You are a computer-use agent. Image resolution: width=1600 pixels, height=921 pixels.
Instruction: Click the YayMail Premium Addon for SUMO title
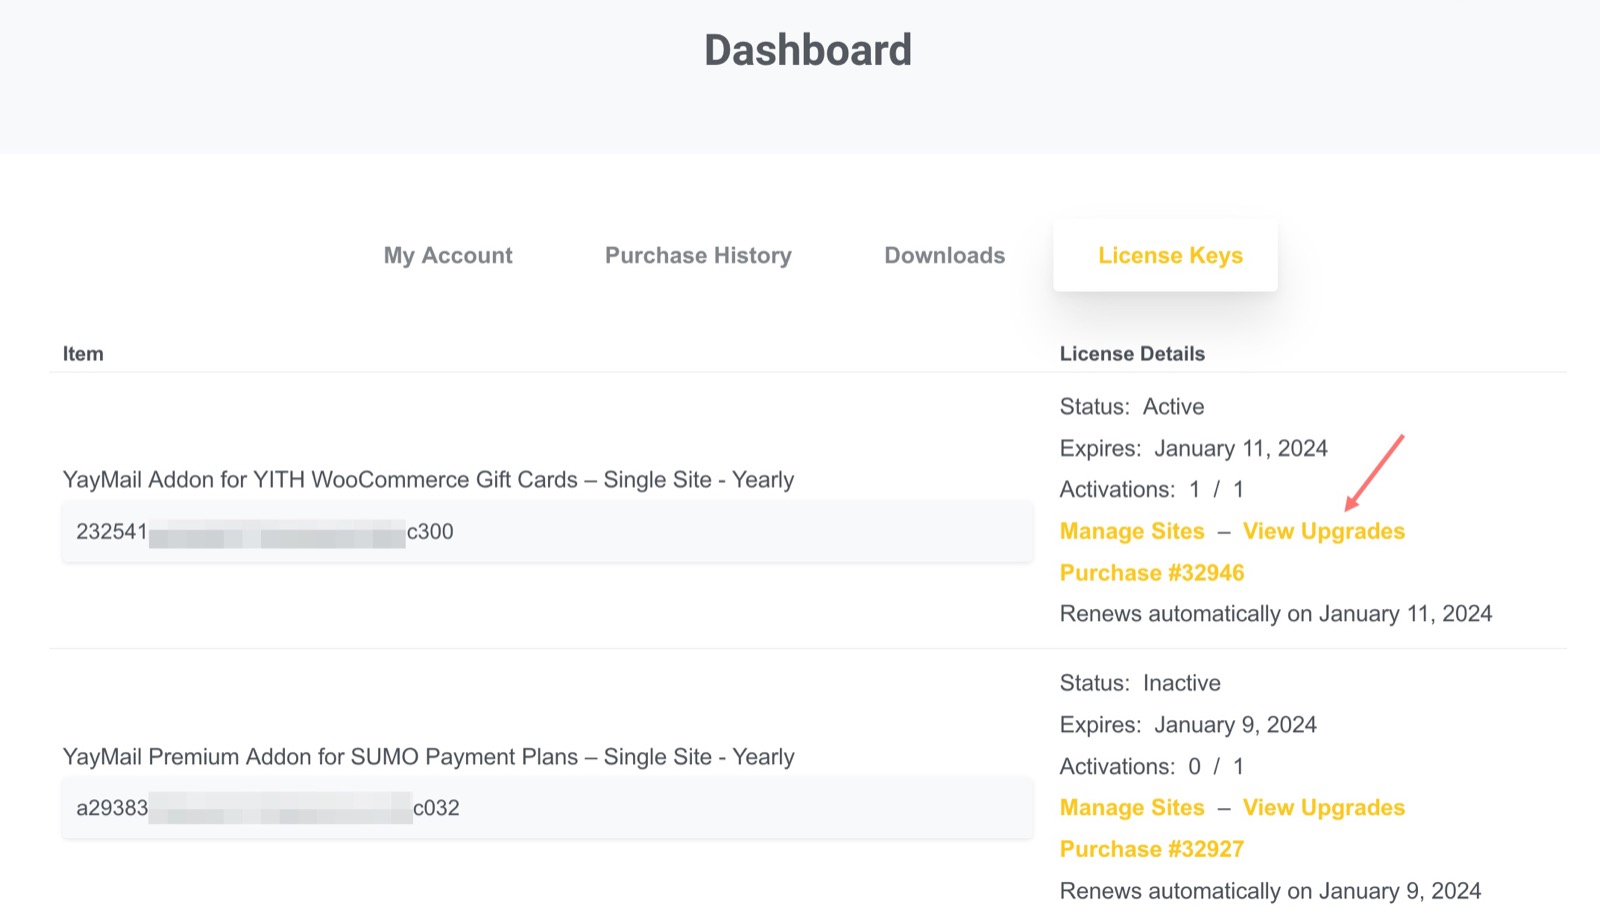428,757
